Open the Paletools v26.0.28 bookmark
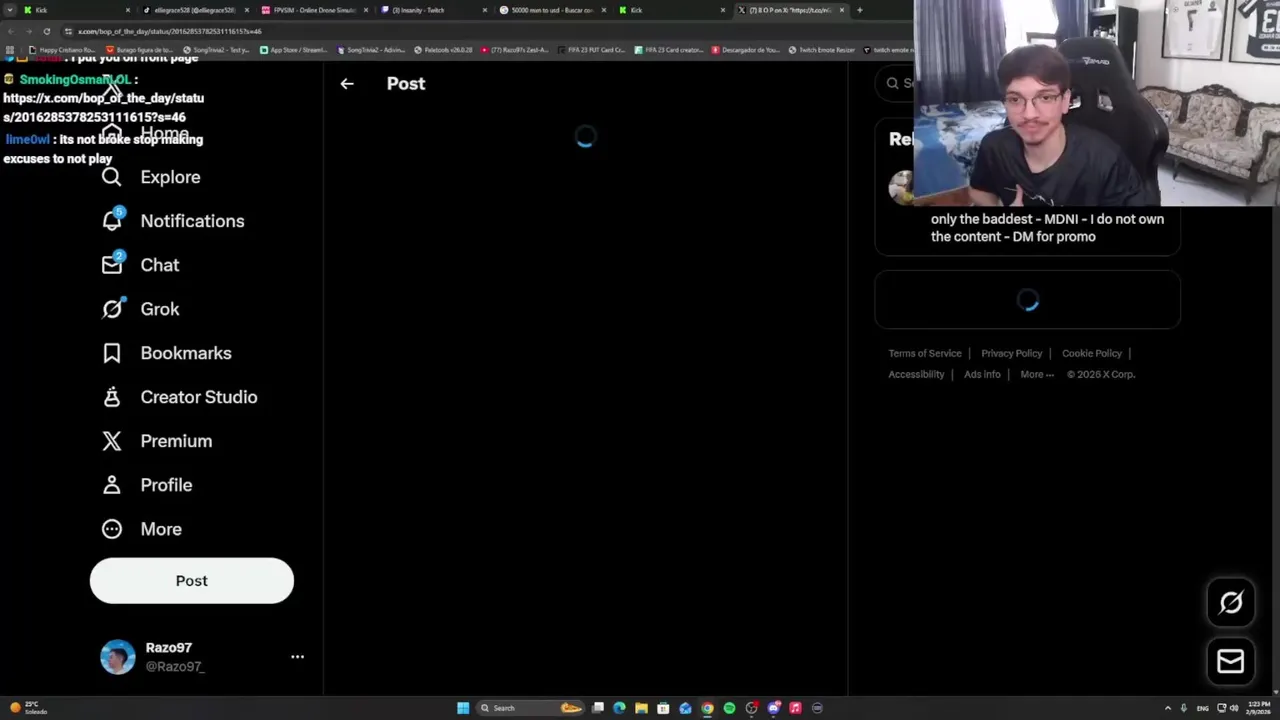The width and height of the screenshot is (1280, 720). tap(444, 50)
